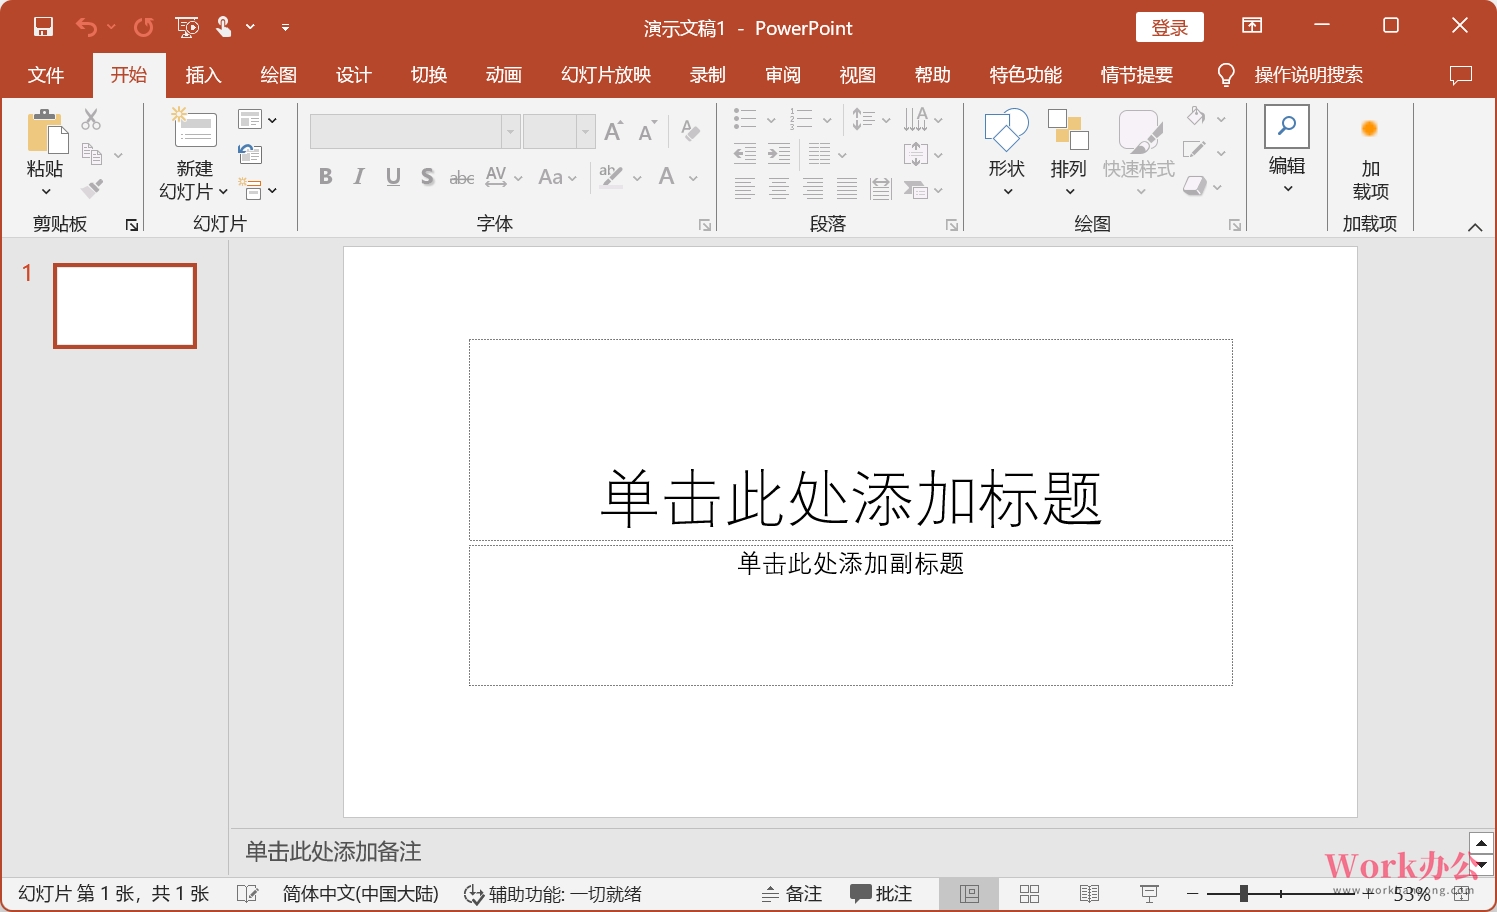Open Quick Styles (快速样式)
The height and width of the screenshot is (912, 1497).
1139,152
